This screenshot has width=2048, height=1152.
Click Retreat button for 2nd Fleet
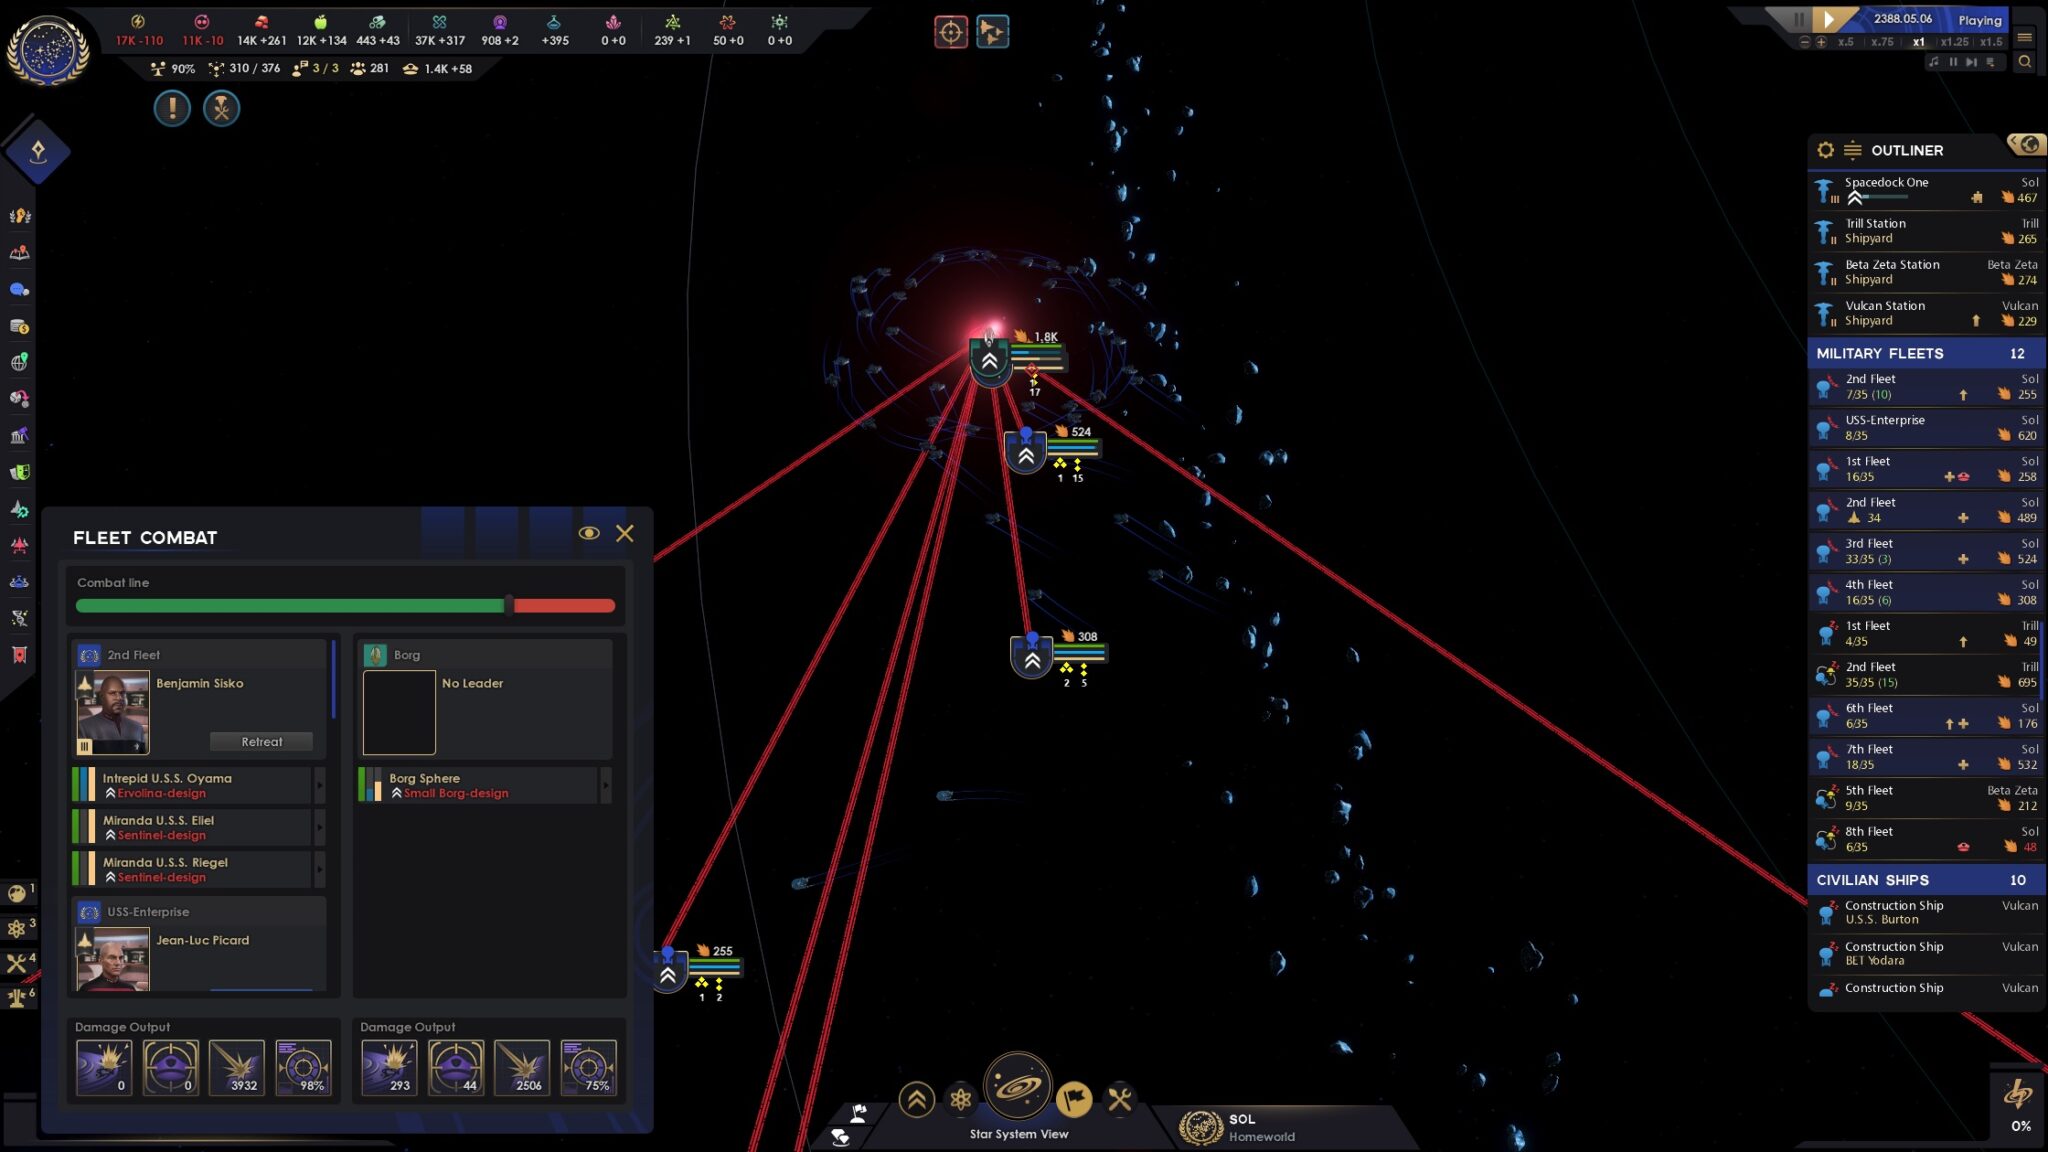click(262, 741)
